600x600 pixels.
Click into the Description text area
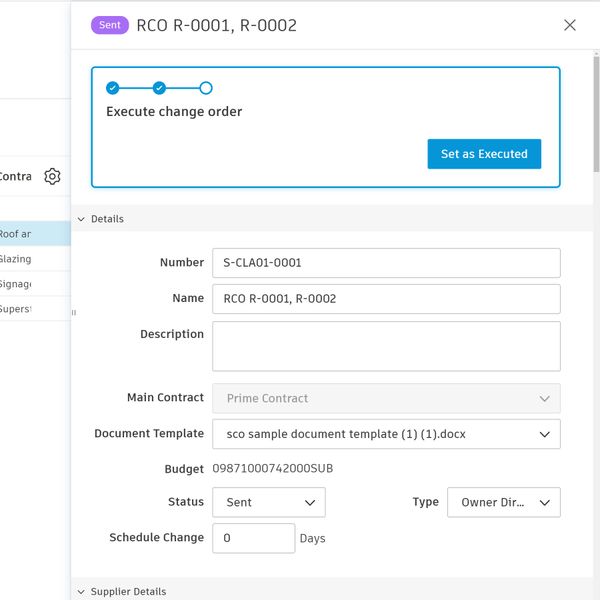click(386, 346)
